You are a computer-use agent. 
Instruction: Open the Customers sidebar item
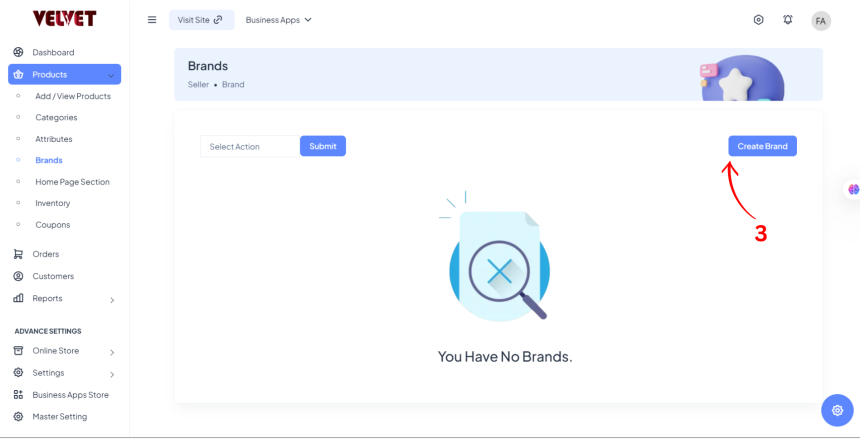pos(52,276)
